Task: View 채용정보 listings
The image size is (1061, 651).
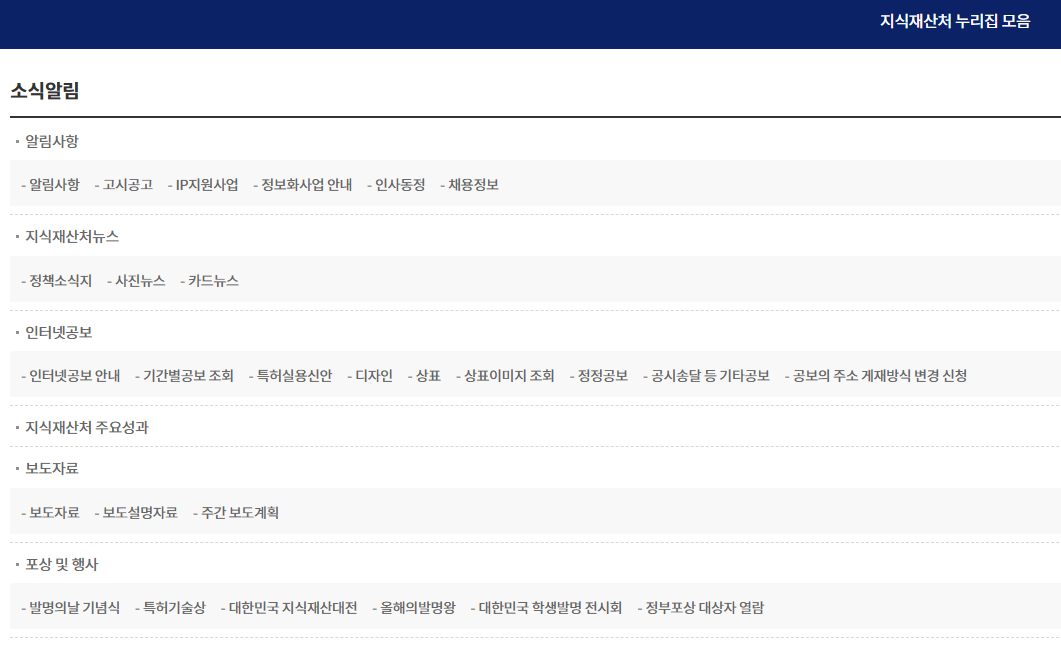Action: [x=473, y=185]
